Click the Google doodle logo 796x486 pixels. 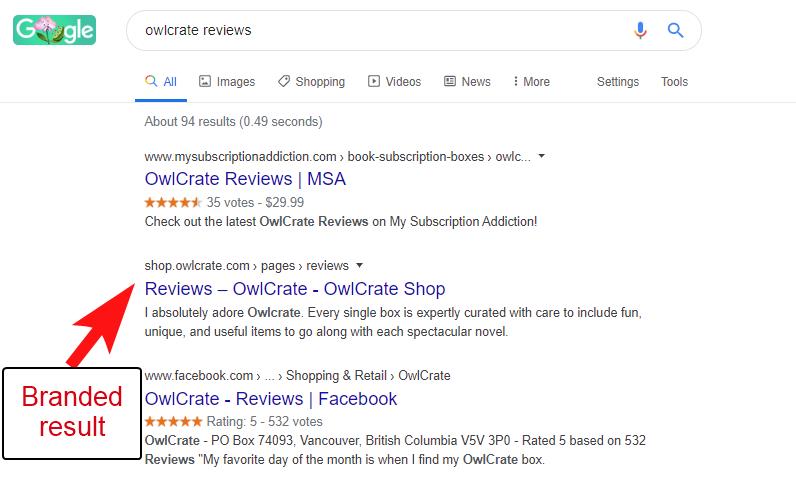point(54,30)
